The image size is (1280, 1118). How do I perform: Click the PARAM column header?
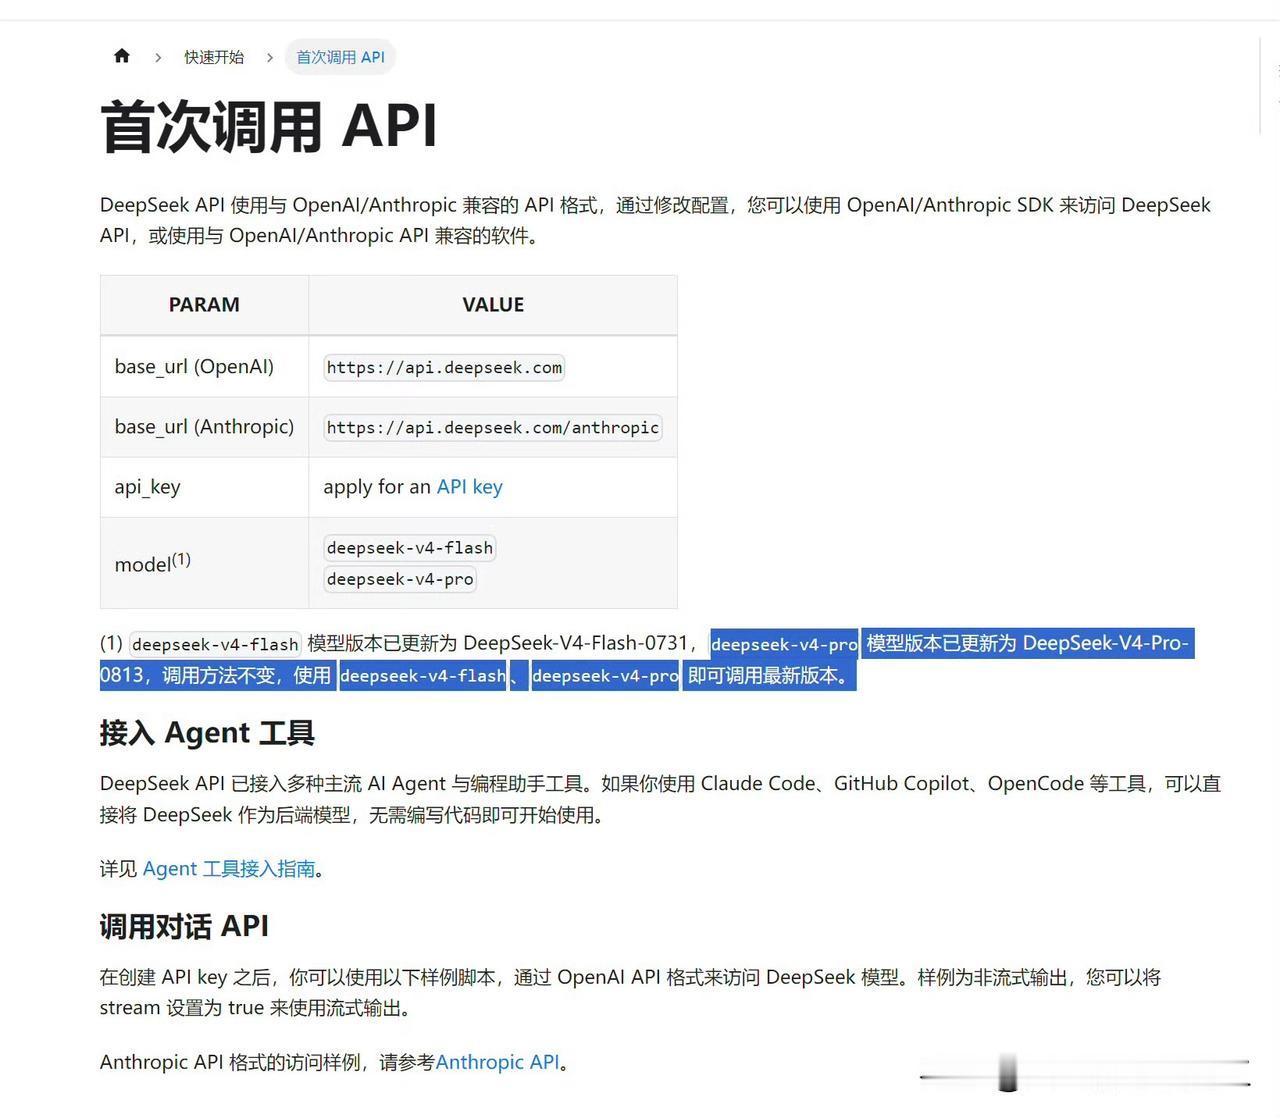[x=204, y=305]
